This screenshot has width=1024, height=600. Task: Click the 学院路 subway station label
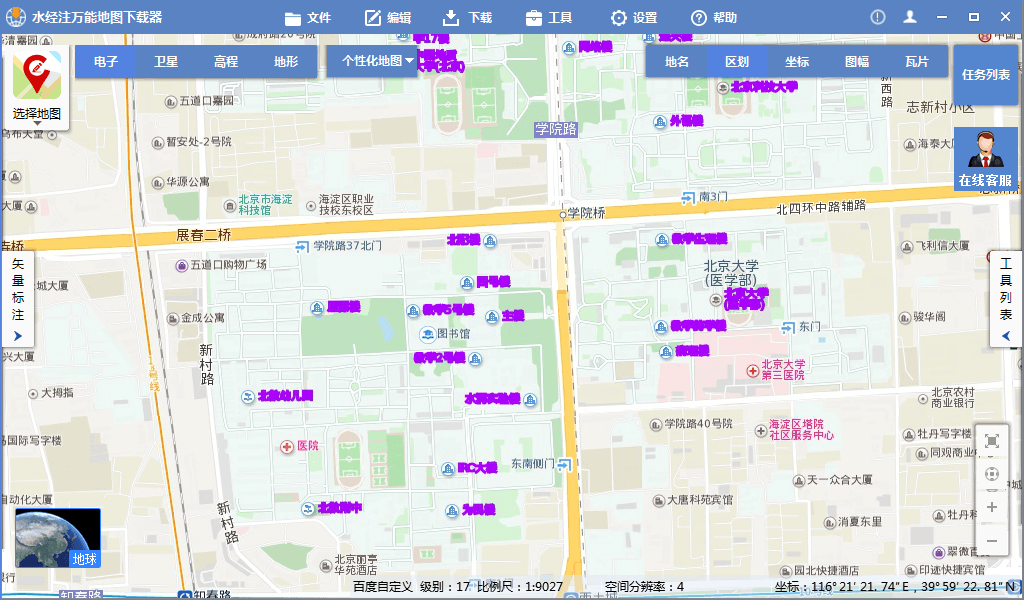pyautogui.click(x=556, y=129)
